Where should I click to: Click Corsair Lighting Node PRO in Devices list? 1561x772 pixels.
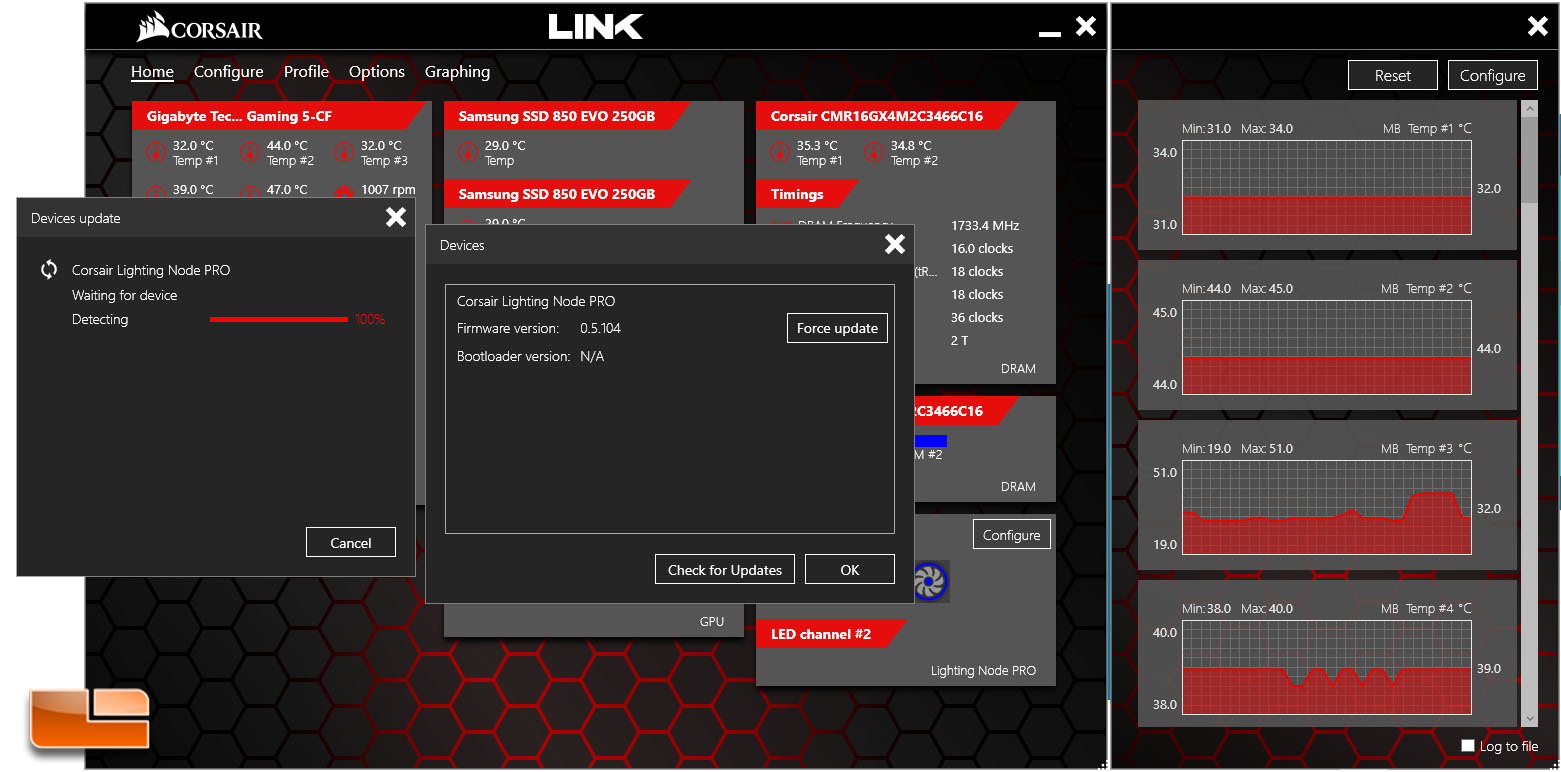click(536, 301)
